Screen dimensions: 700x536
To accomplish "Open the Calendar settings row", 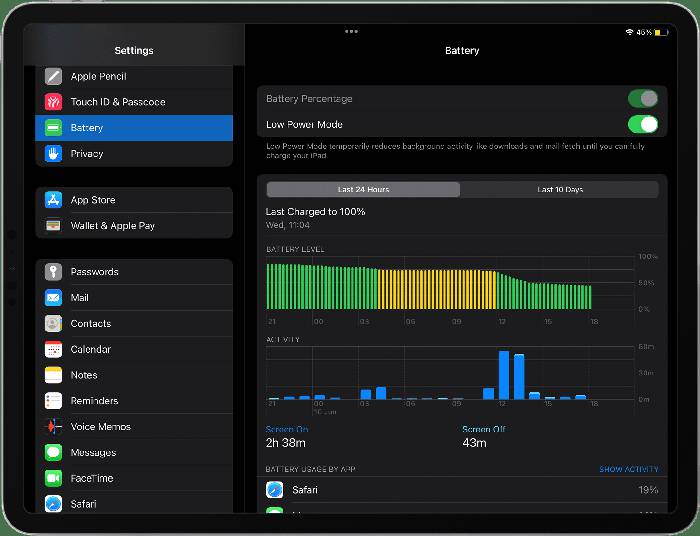I will (x=134, y=349).
